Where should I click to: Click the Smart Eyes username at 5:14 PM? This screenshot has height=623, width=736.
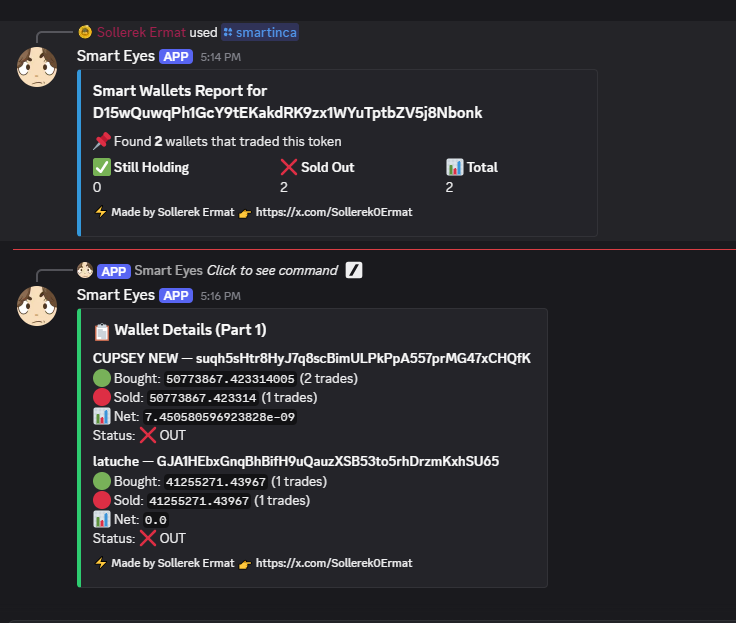pos(116,56)
